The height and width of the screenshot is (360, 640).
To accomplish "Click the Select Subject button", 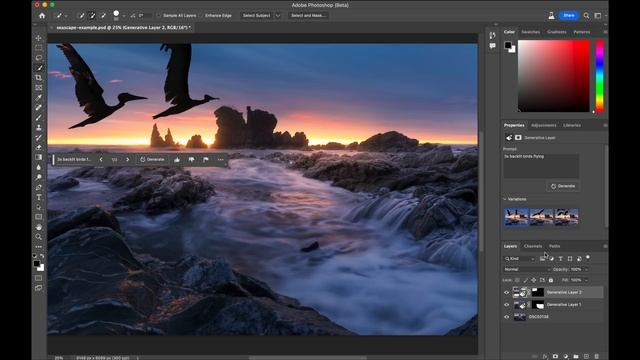I will tap(257, 16).
